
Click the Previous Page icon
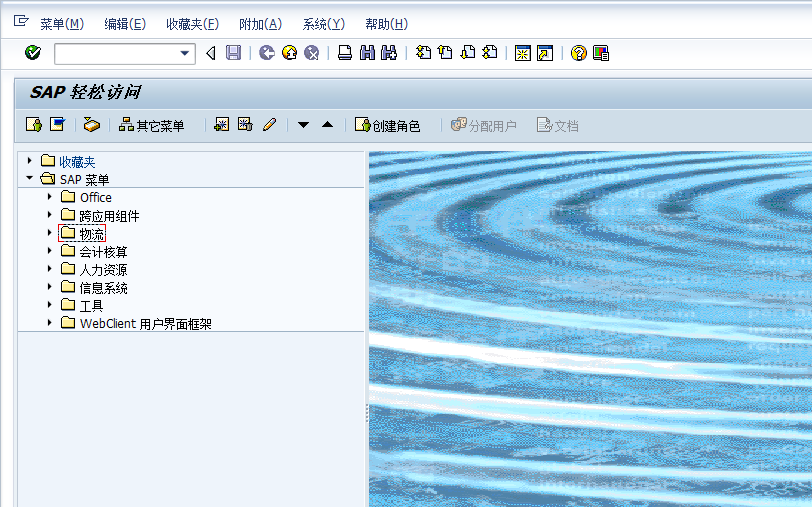click(445, 53)
